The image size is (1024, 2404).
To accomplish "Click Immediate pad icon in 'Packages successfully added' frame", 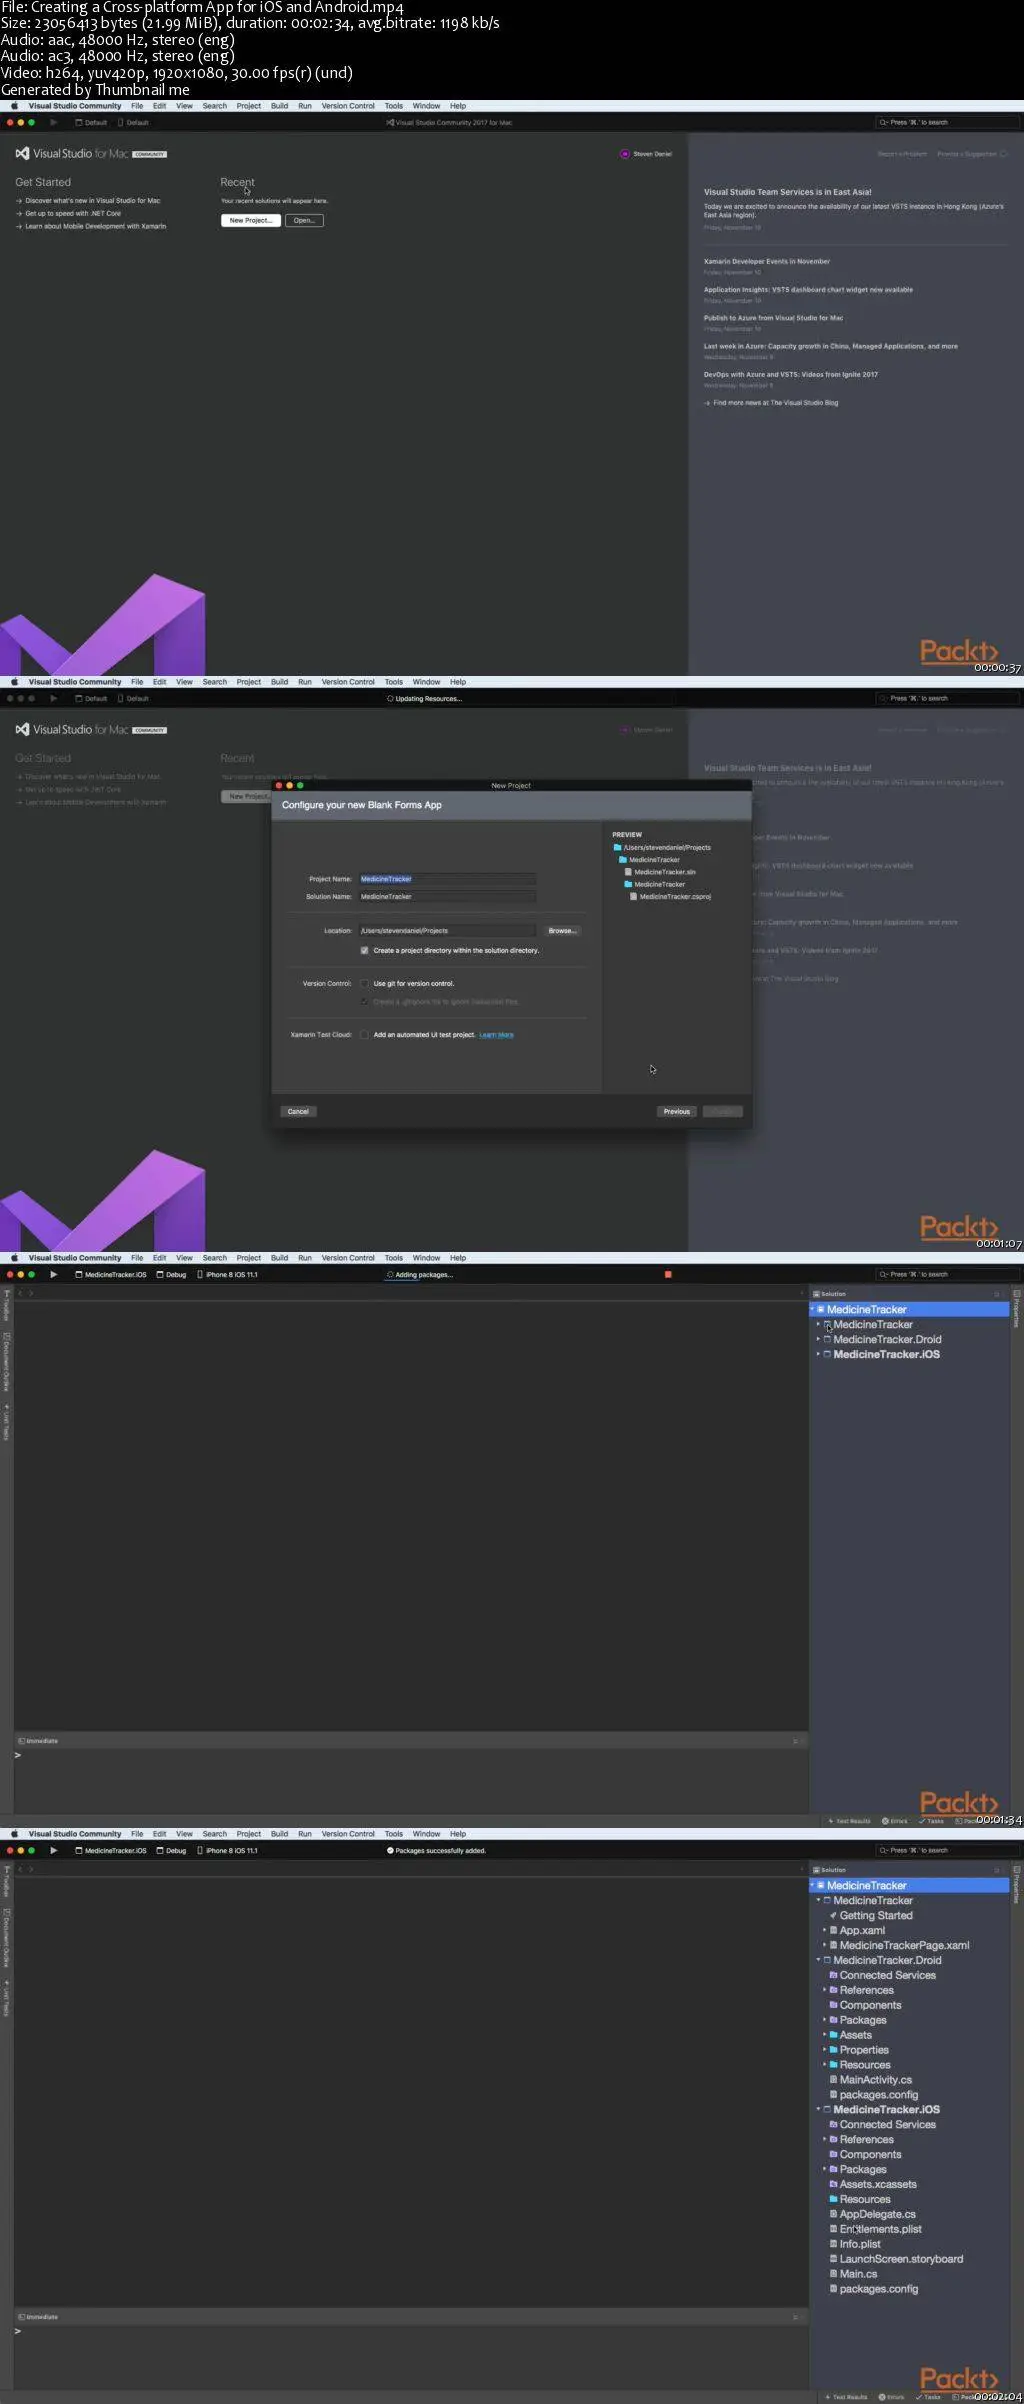I will coord(21,2317).
